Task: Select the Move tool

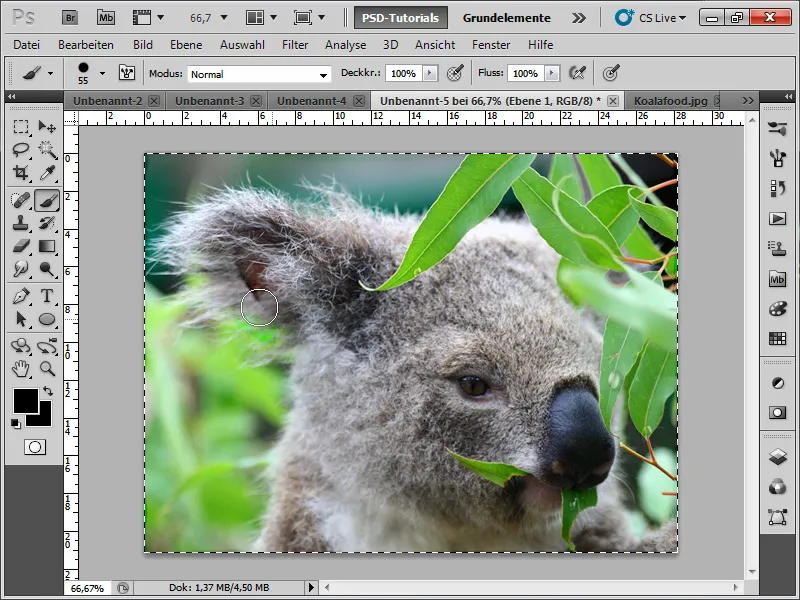Action: click(x=47, y=127)
